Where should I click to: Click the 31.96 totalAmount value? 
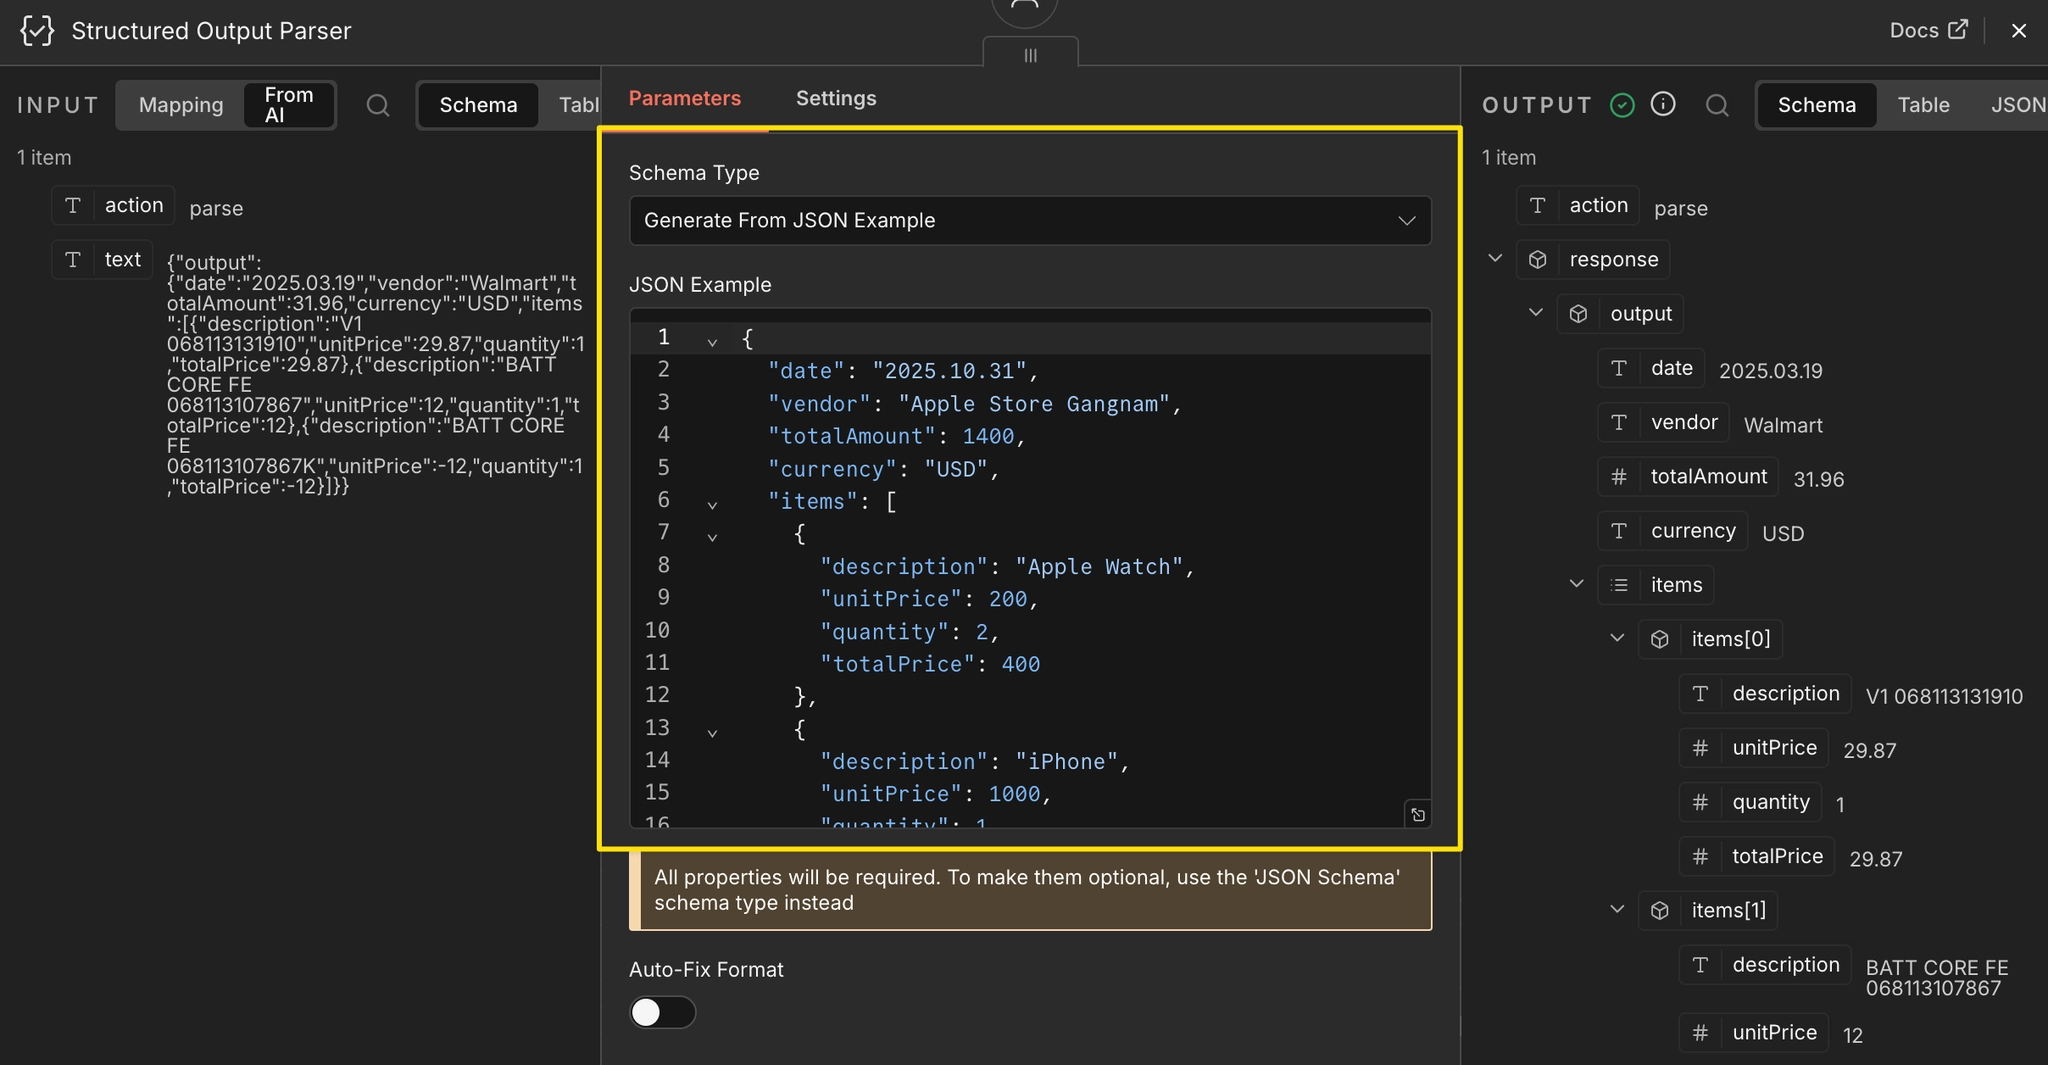pyautogui.click(x=1818, y=479)
